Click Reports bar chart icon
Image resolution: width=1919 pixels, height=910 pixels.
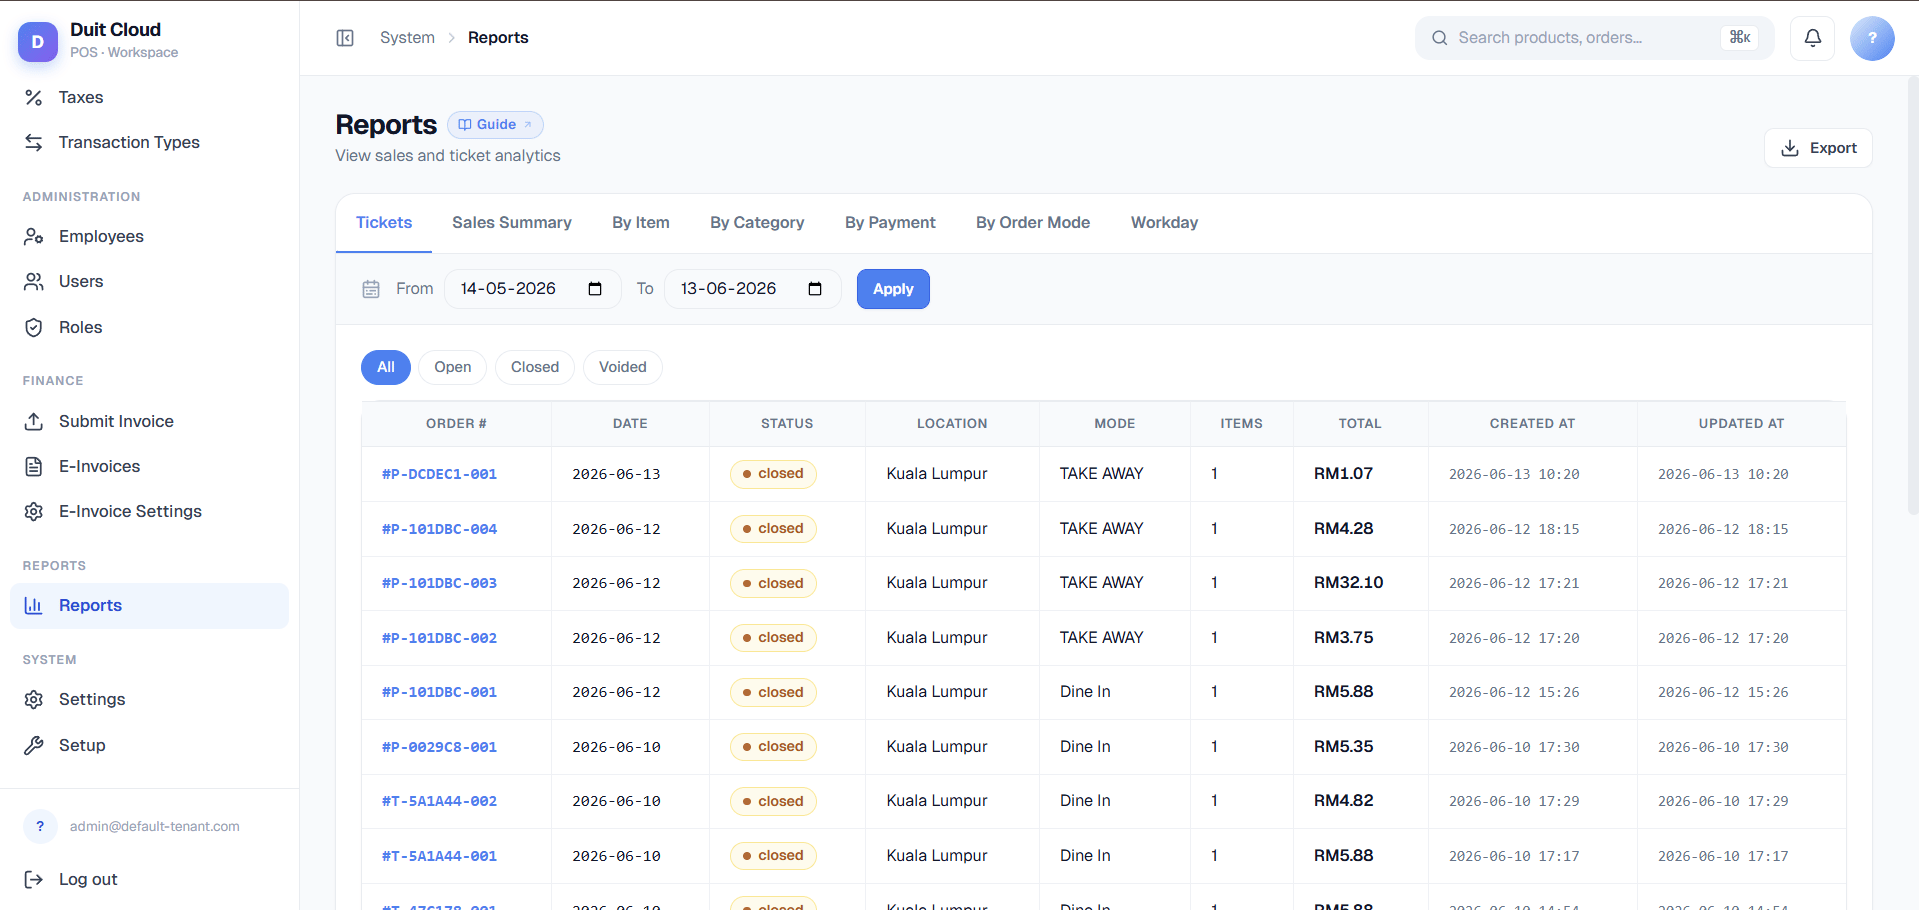coord(34,605)
